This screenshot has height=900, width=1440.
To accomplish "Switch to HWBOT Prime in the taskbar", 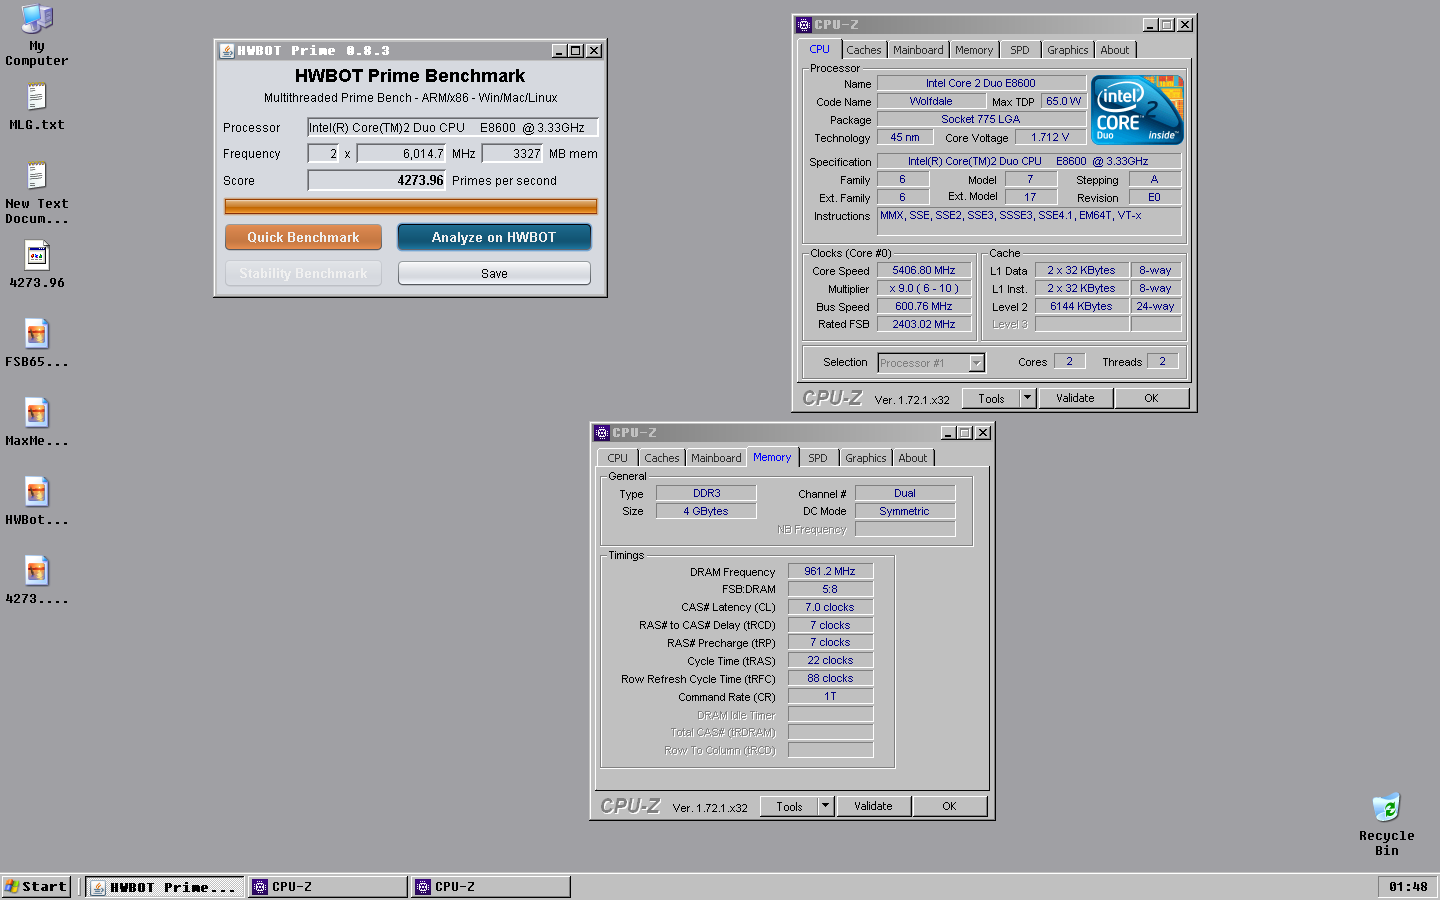I will pos(165,886).
